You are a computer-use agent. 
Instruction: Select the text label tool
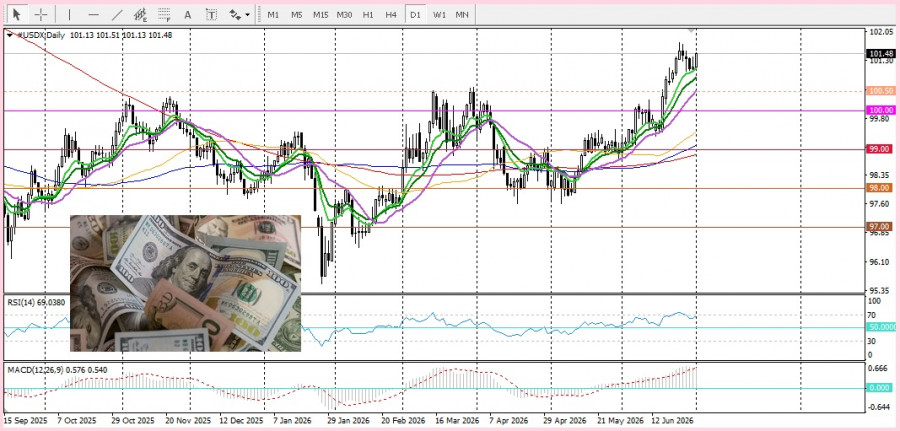pyautogui.click(x=212, y=15)
